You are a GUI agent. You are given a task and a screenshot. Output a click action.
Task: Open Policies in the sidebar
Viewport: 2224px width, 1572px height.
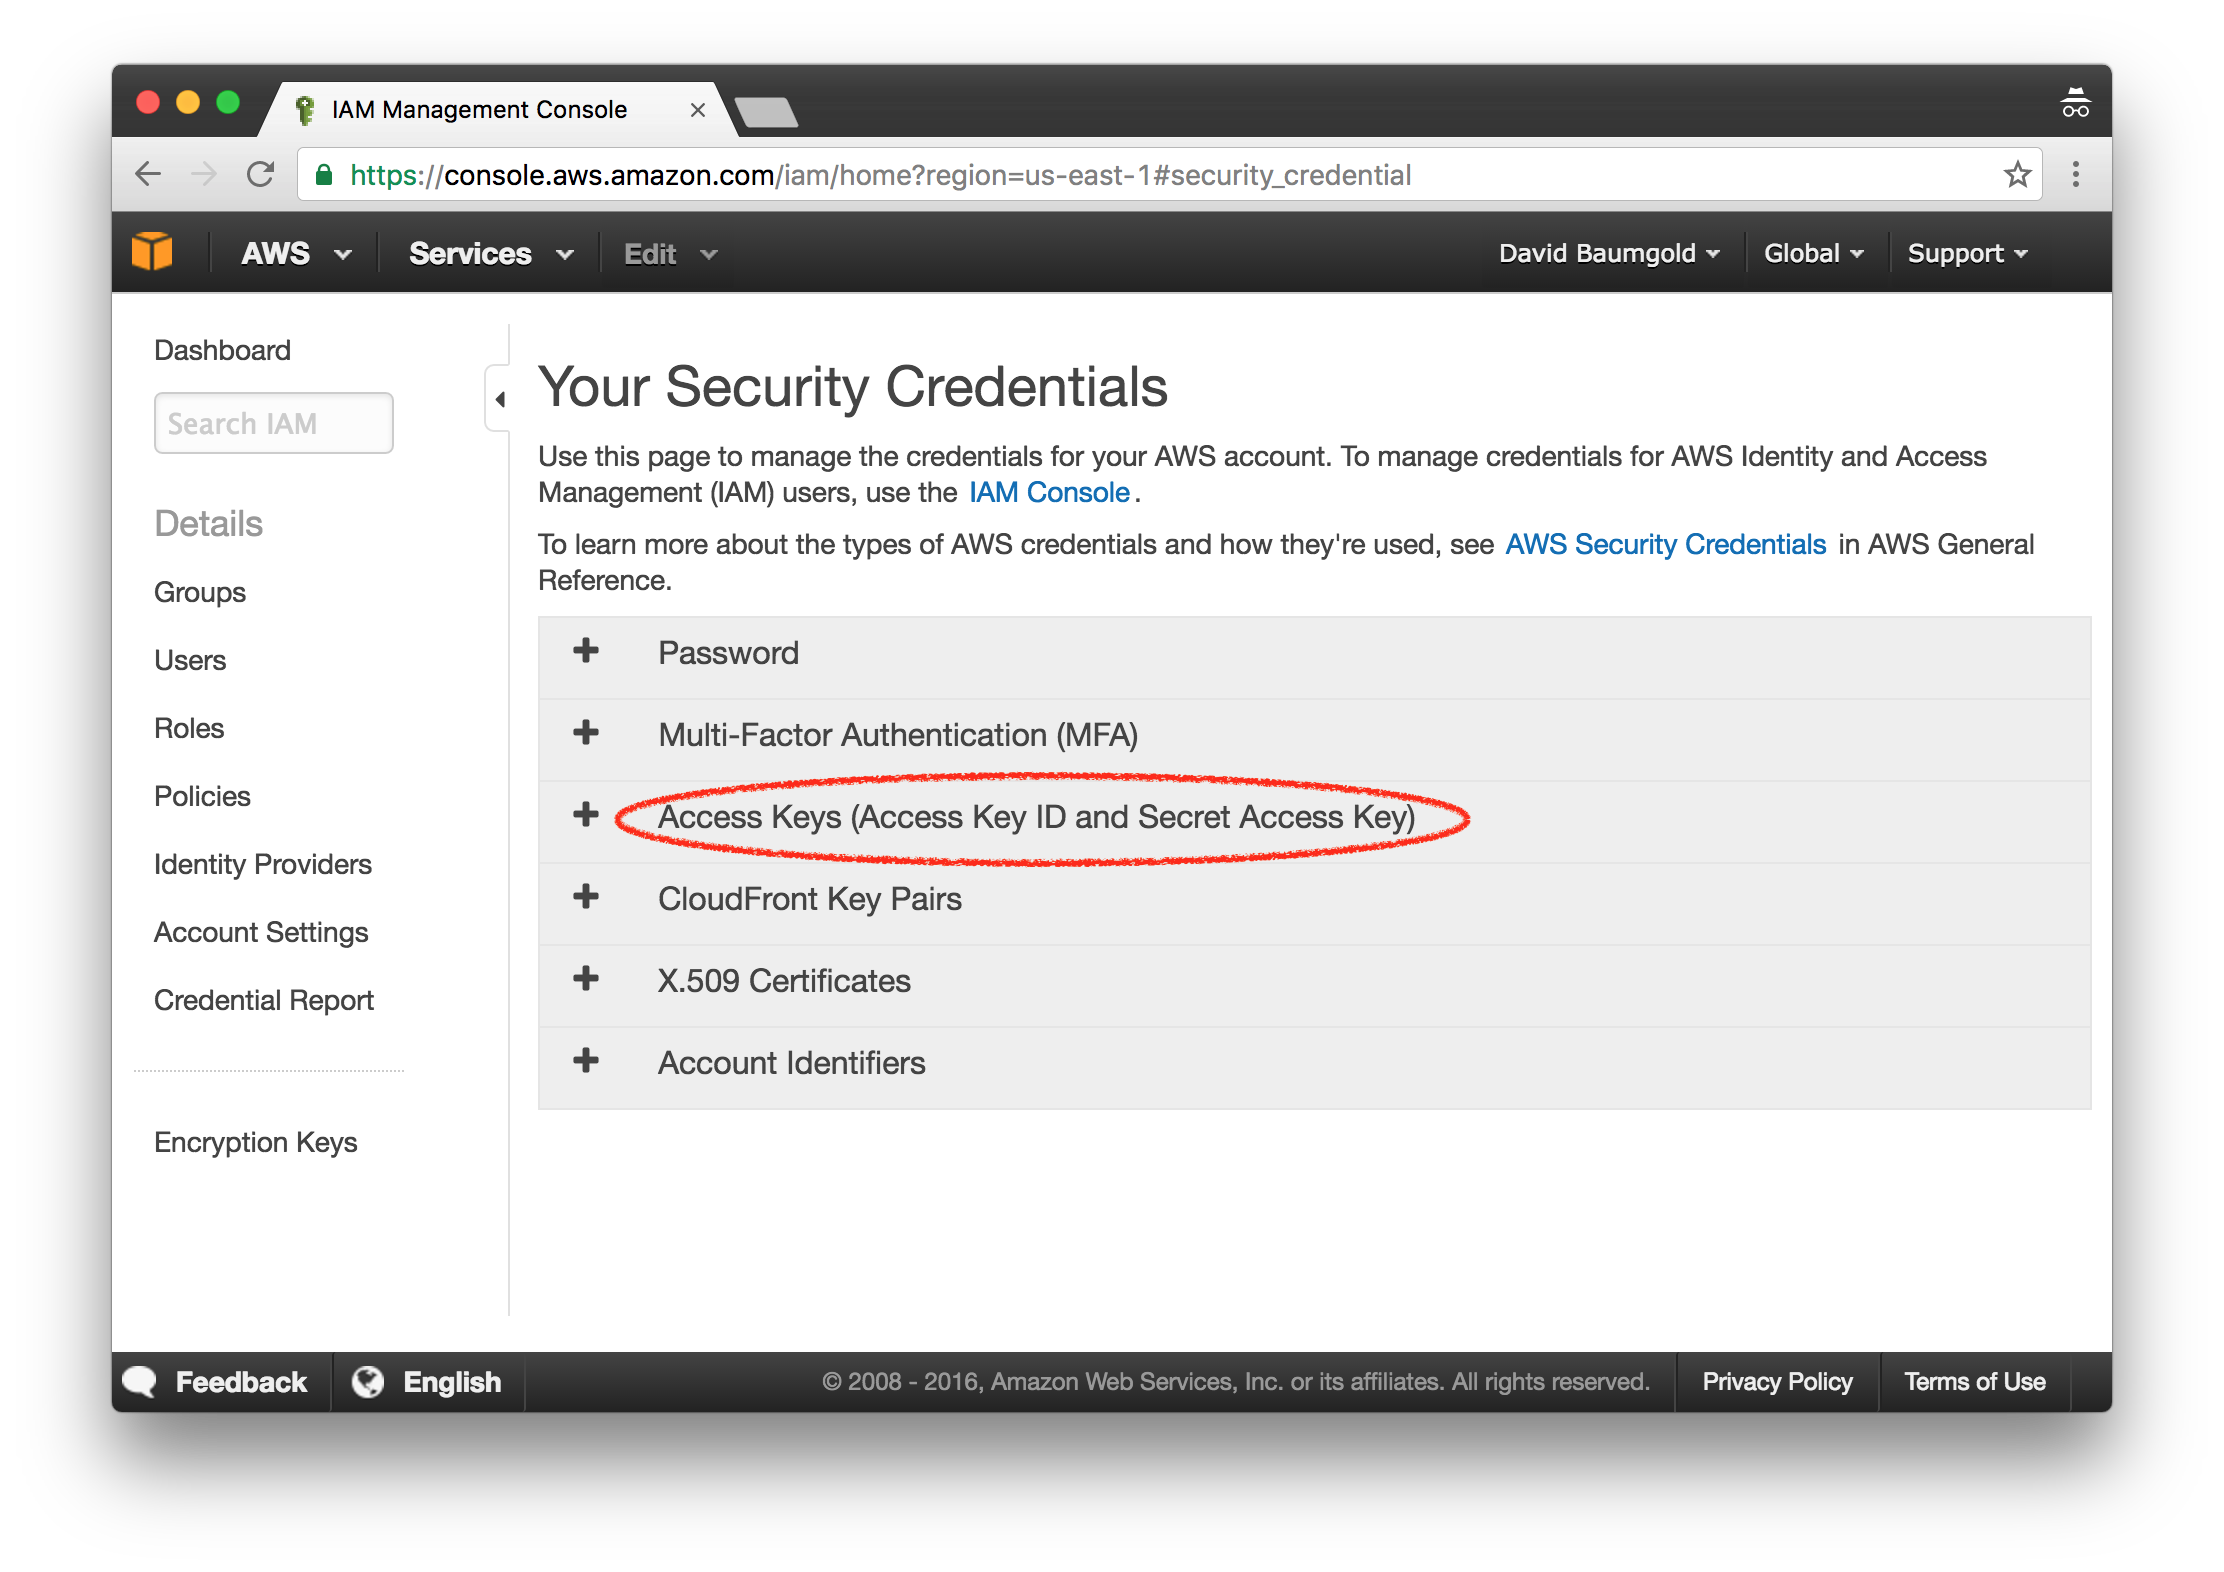(x=202, y=796)
